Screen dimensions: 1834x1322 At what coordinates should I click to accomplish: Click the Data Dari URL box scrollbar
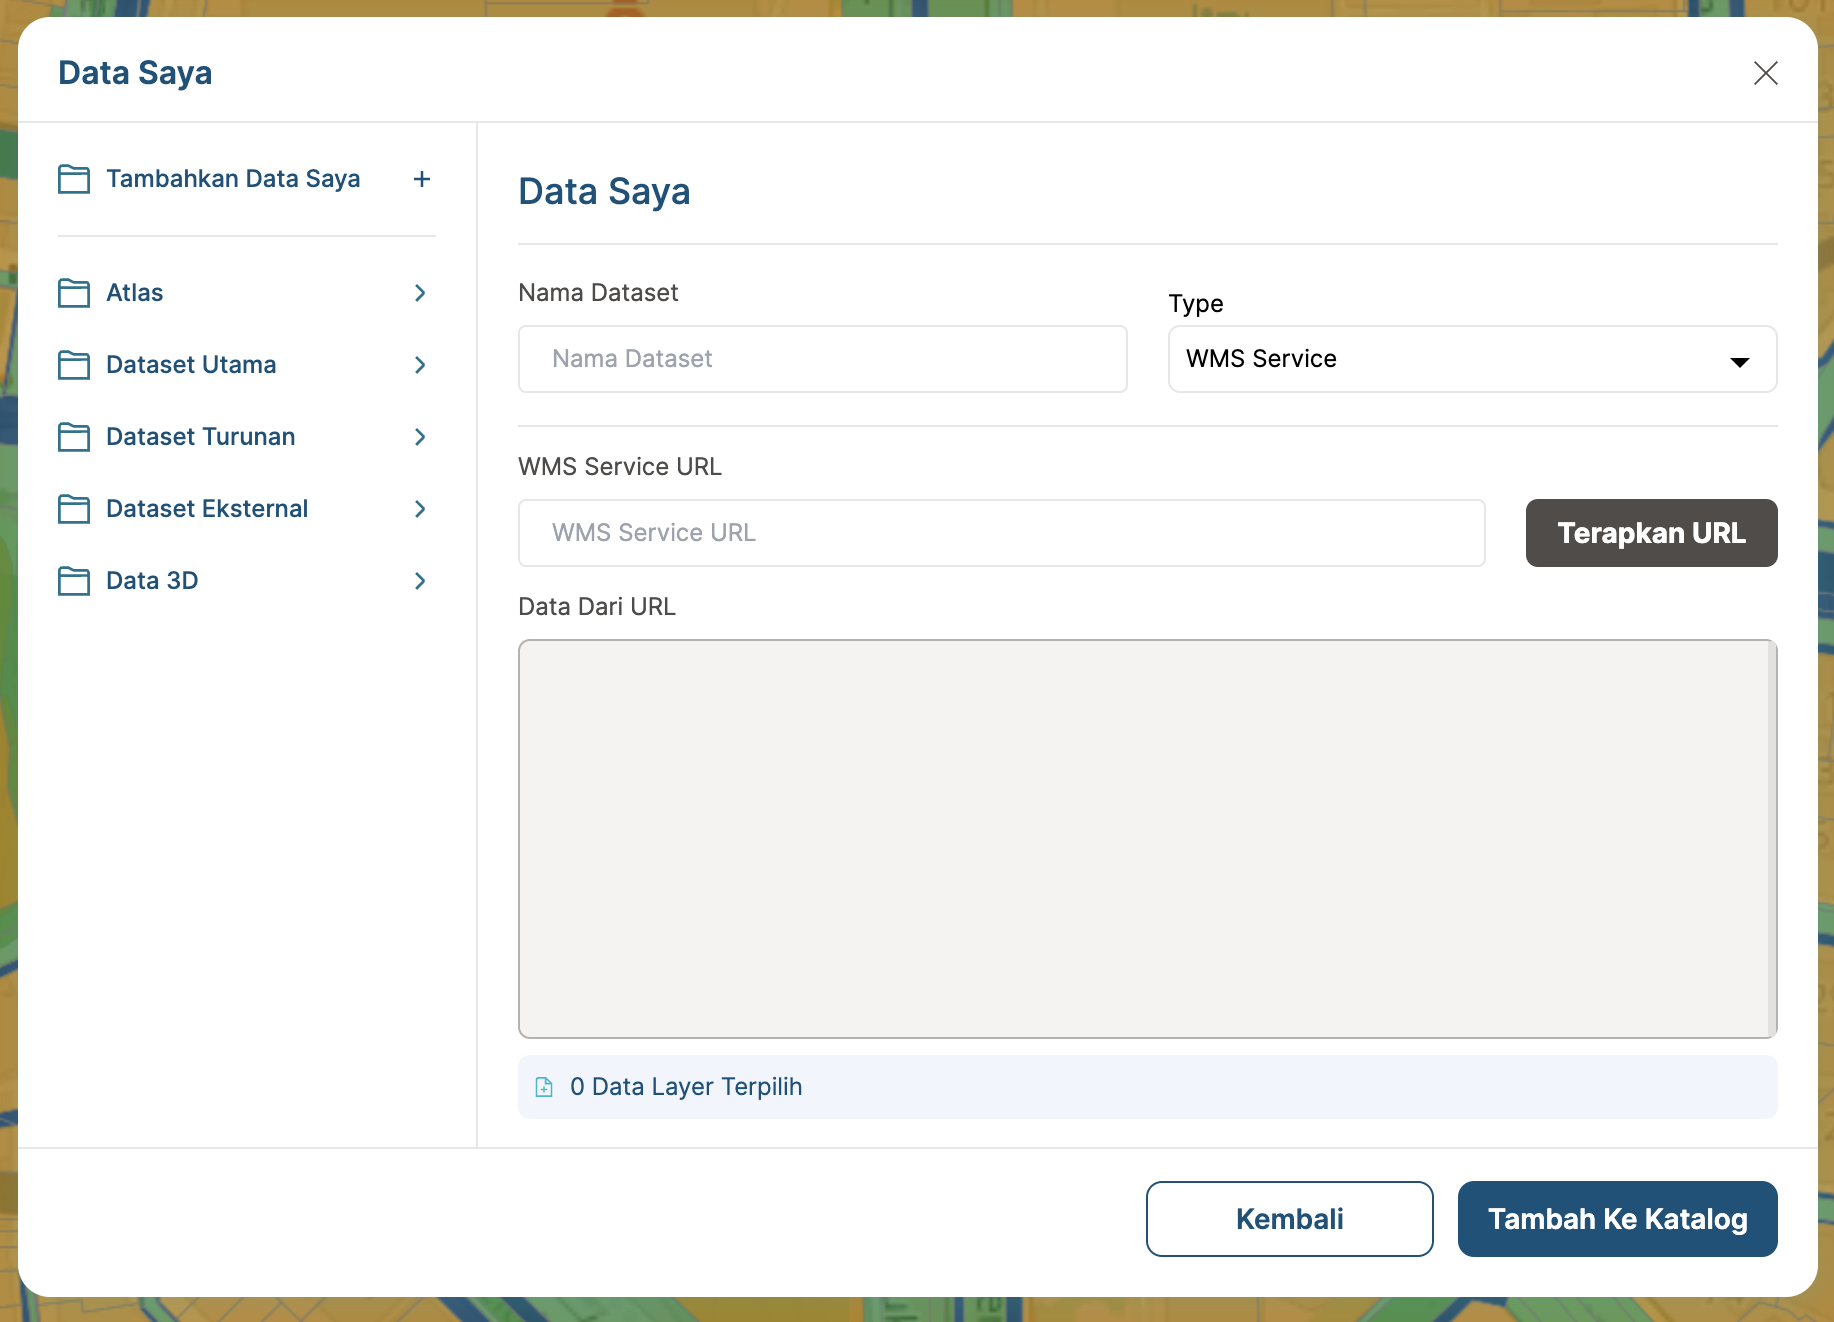click(1772, 839)
